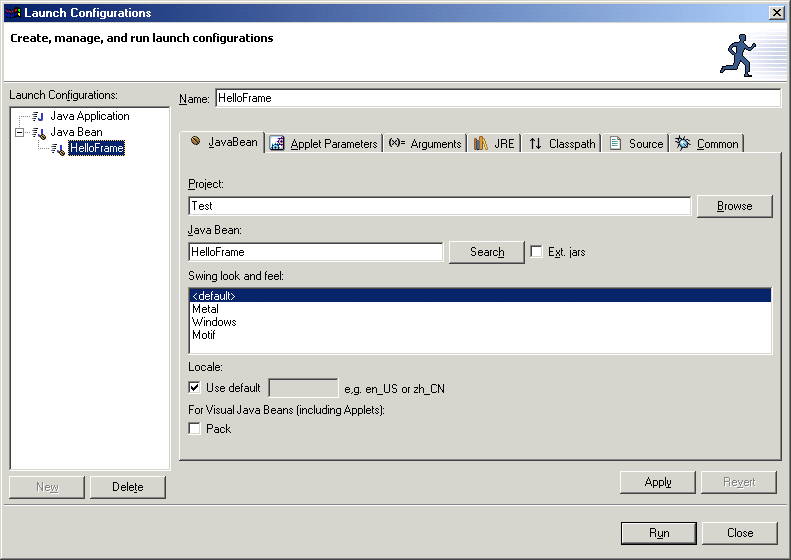Select the Java Bean tree item
The height and width of the screenshot is (560, 791).
tap(76, 132)
